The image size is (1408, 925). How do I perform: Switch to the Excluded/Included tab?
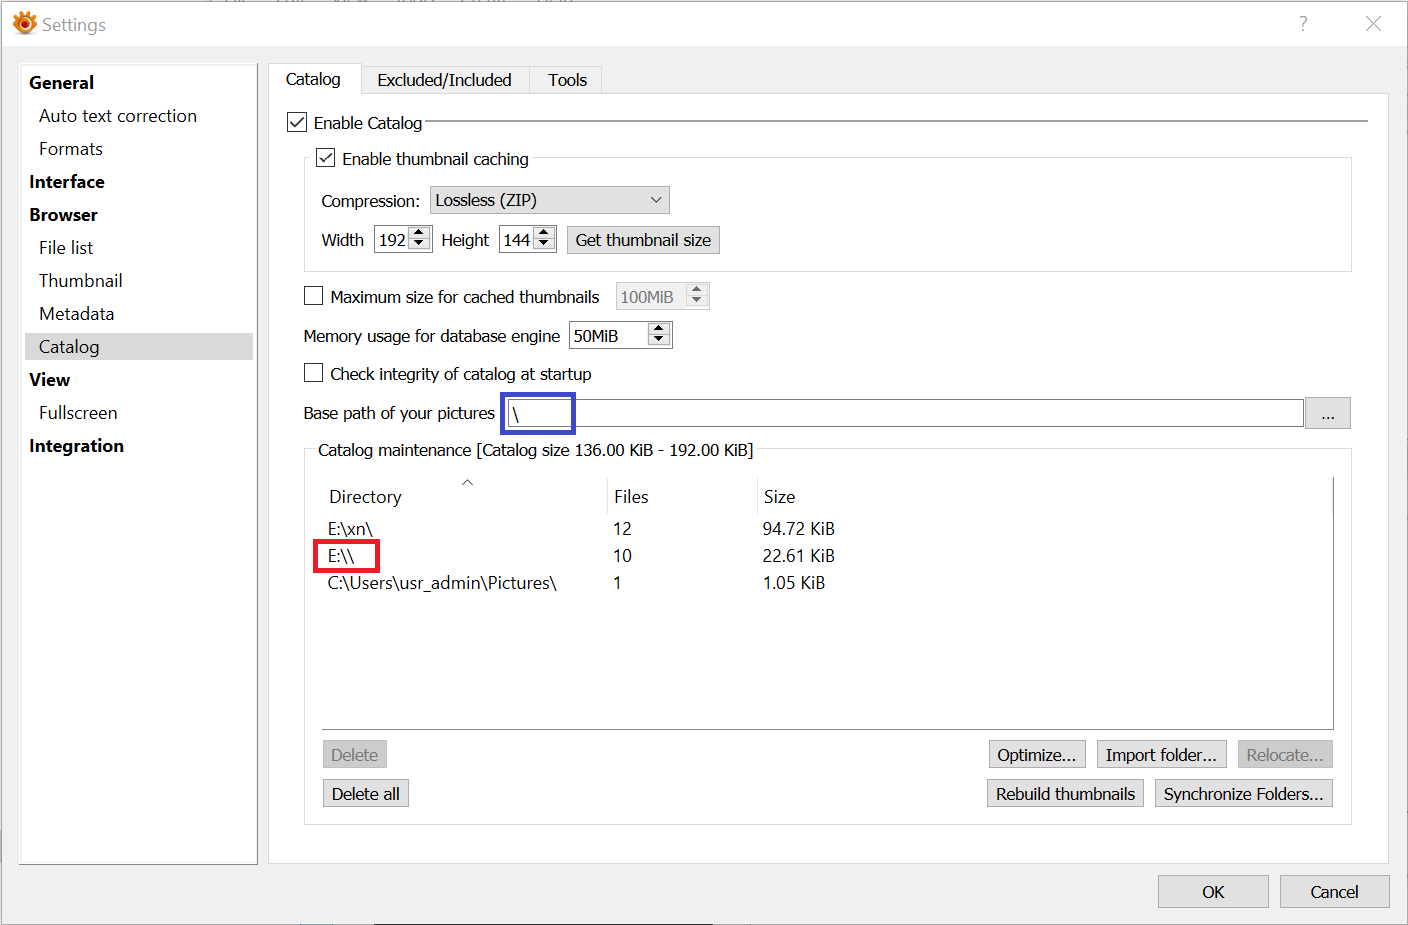pyautogui.click(x=444, y=80)
